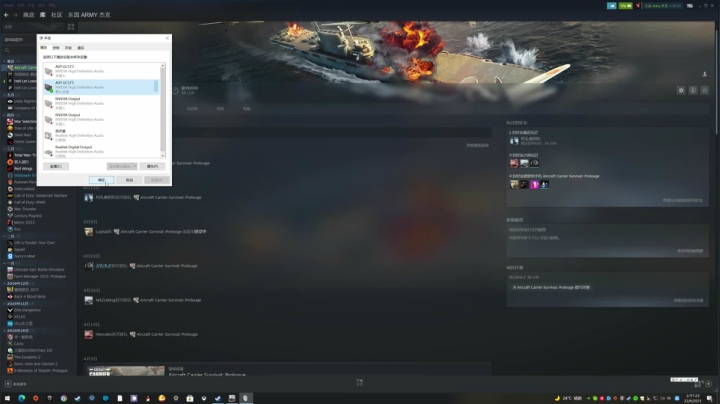Screen dimensions: 720x404
Task: Click the weather moon icon in taskbar
Action: click(x=557, y=398)
